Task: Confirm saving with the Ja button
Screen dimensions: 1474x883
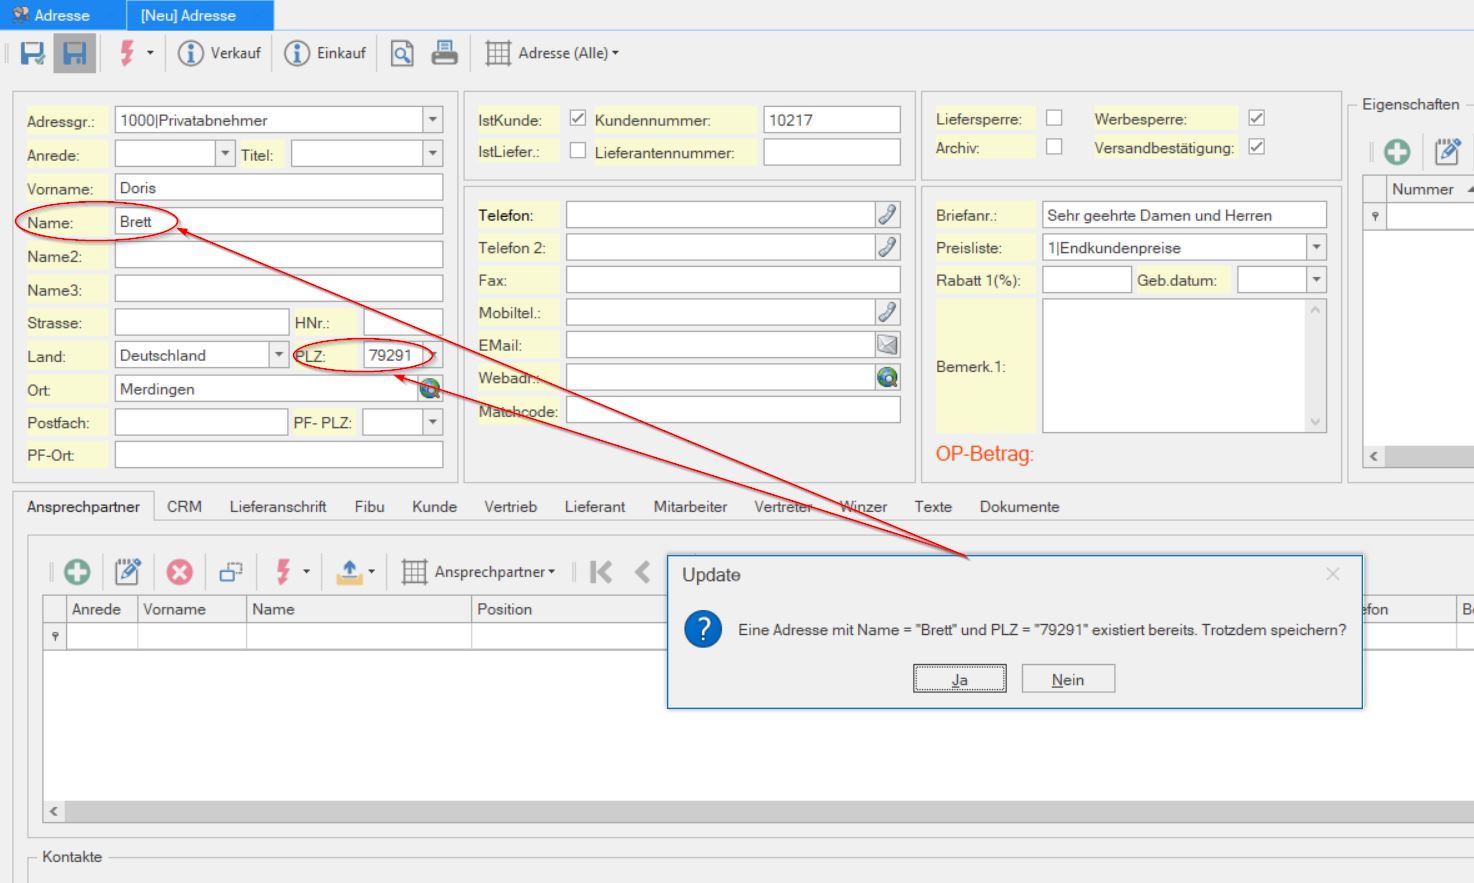Action: pos(960,679)
